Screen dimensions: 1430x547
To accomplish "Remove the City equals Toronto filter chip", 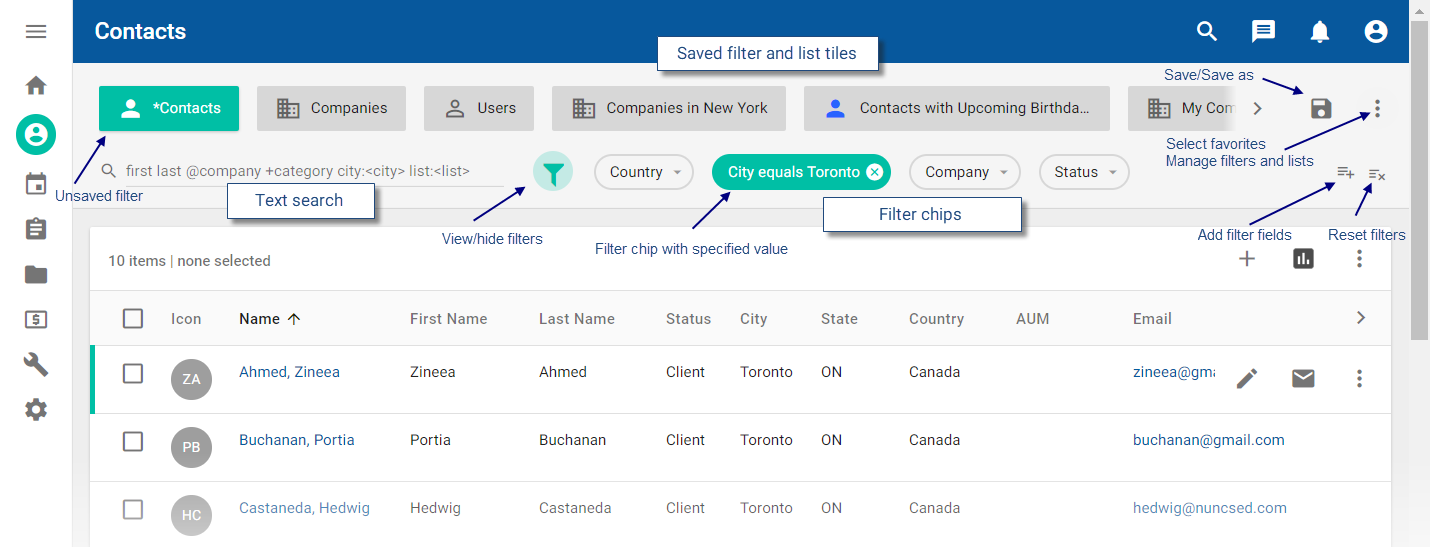I will pos(875,172).
